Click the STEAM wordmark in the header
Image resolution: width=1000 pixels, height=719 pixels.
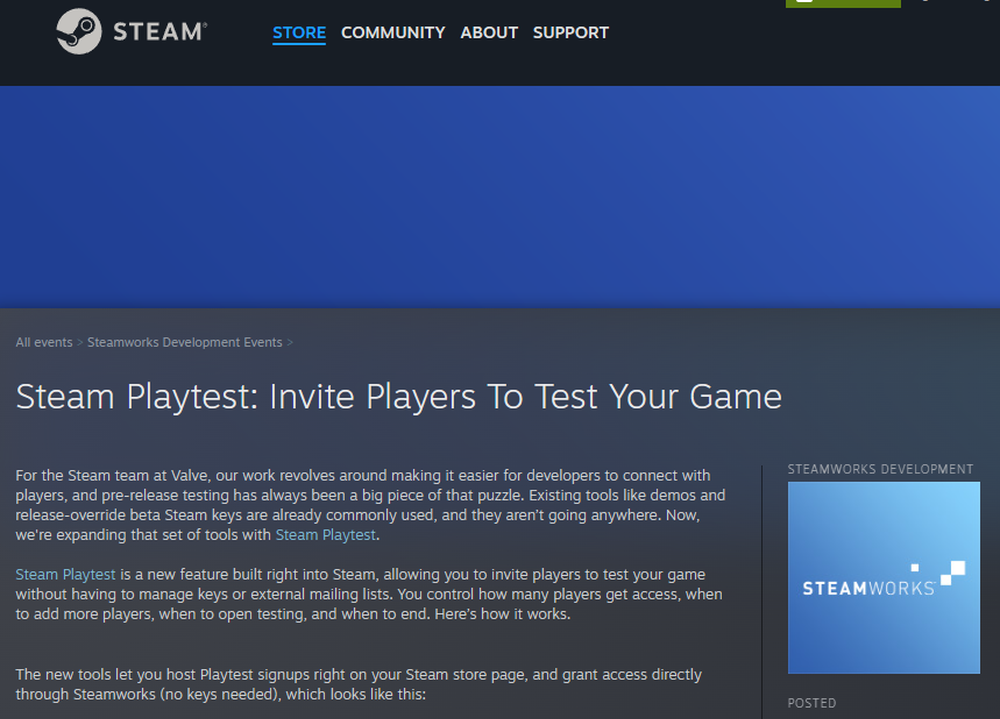point(159,32)
